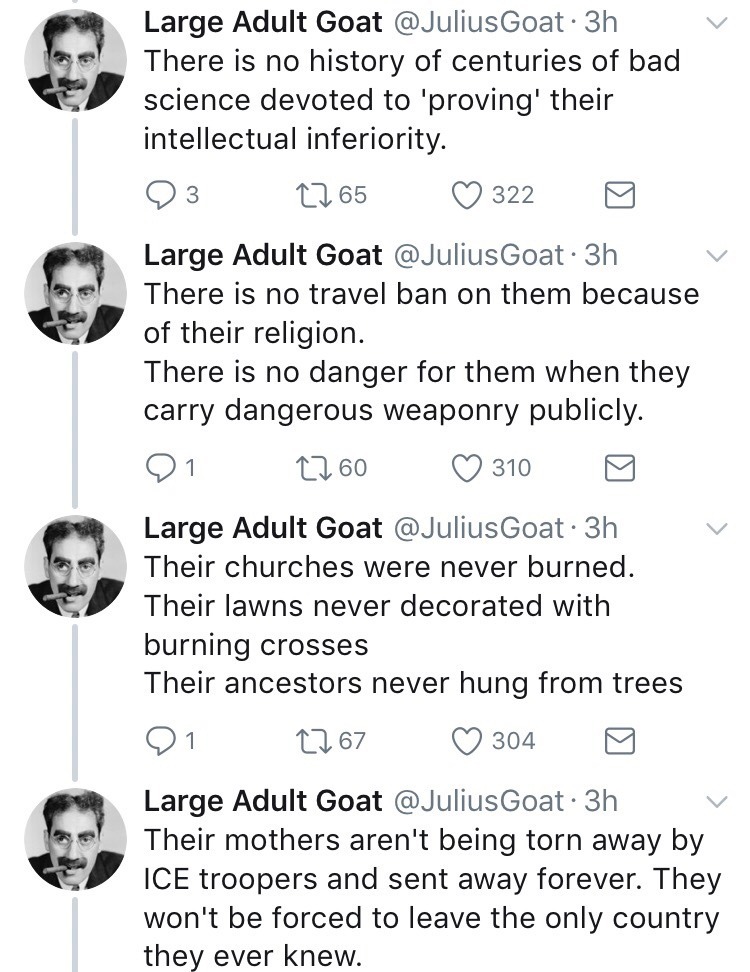Open options chevron on 'bad science' tweet

pyautogui.click(x=717, y=25)
